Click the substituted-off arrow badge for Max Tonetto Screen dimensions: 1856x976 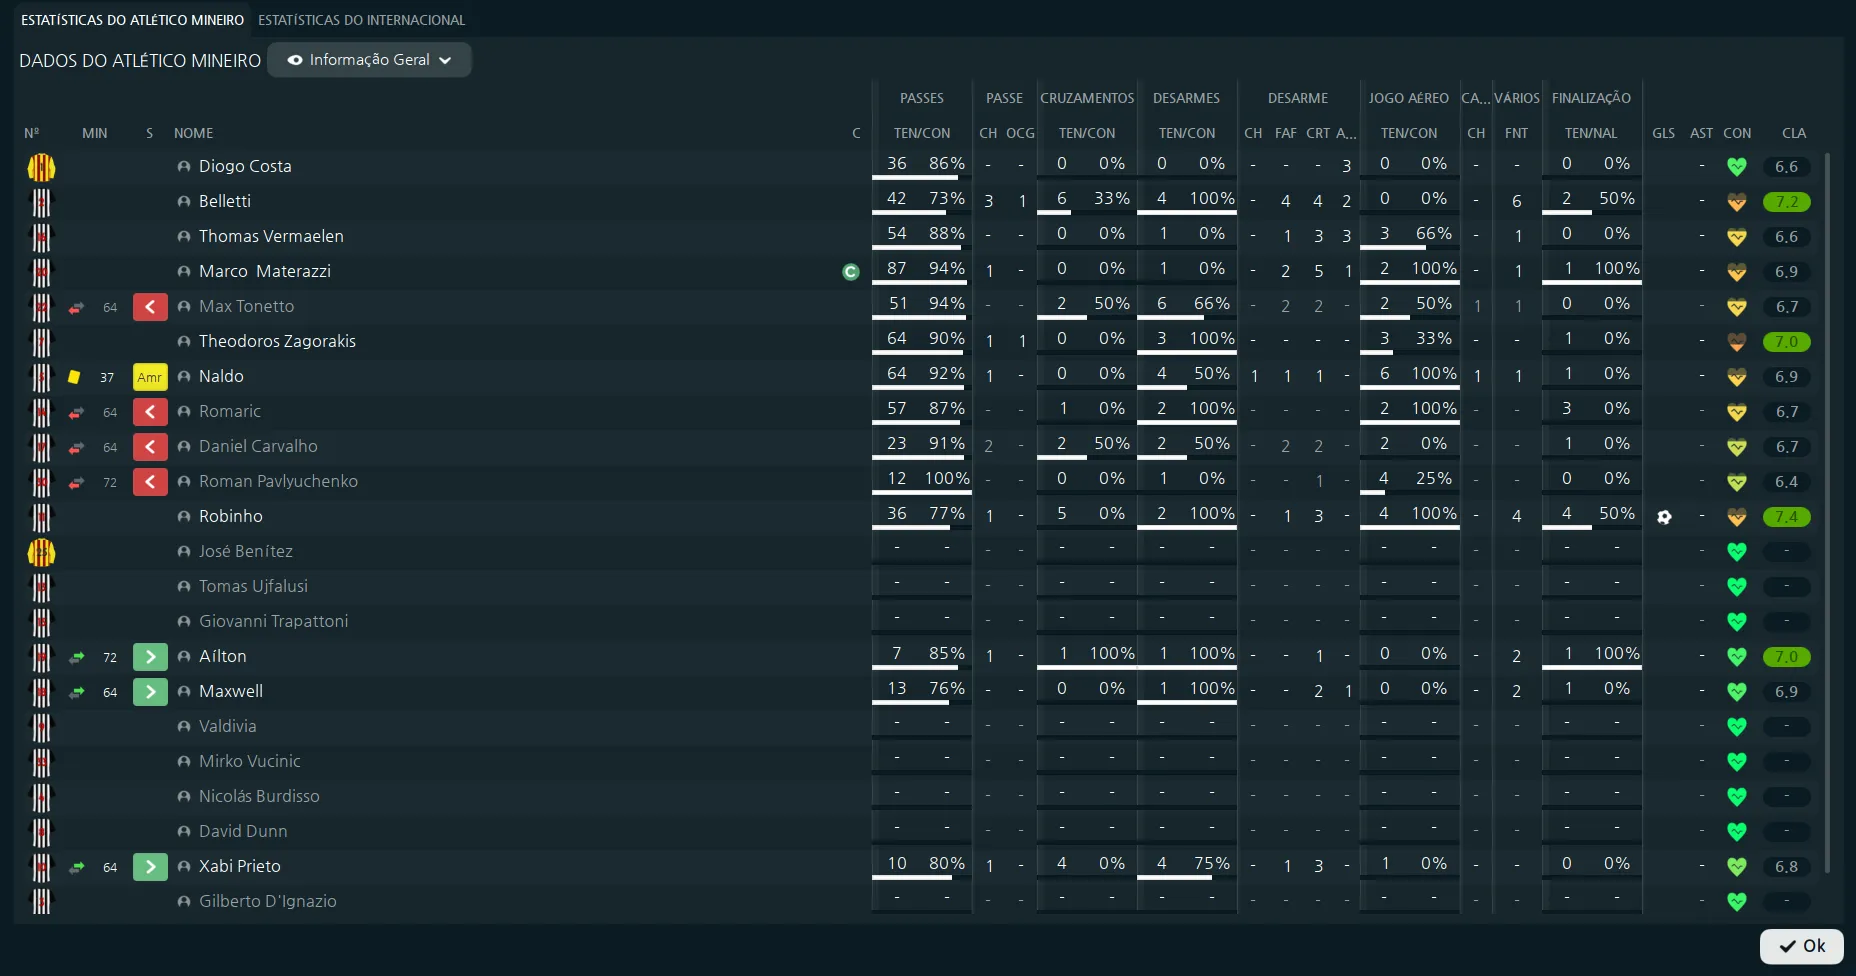coord(150,307)
